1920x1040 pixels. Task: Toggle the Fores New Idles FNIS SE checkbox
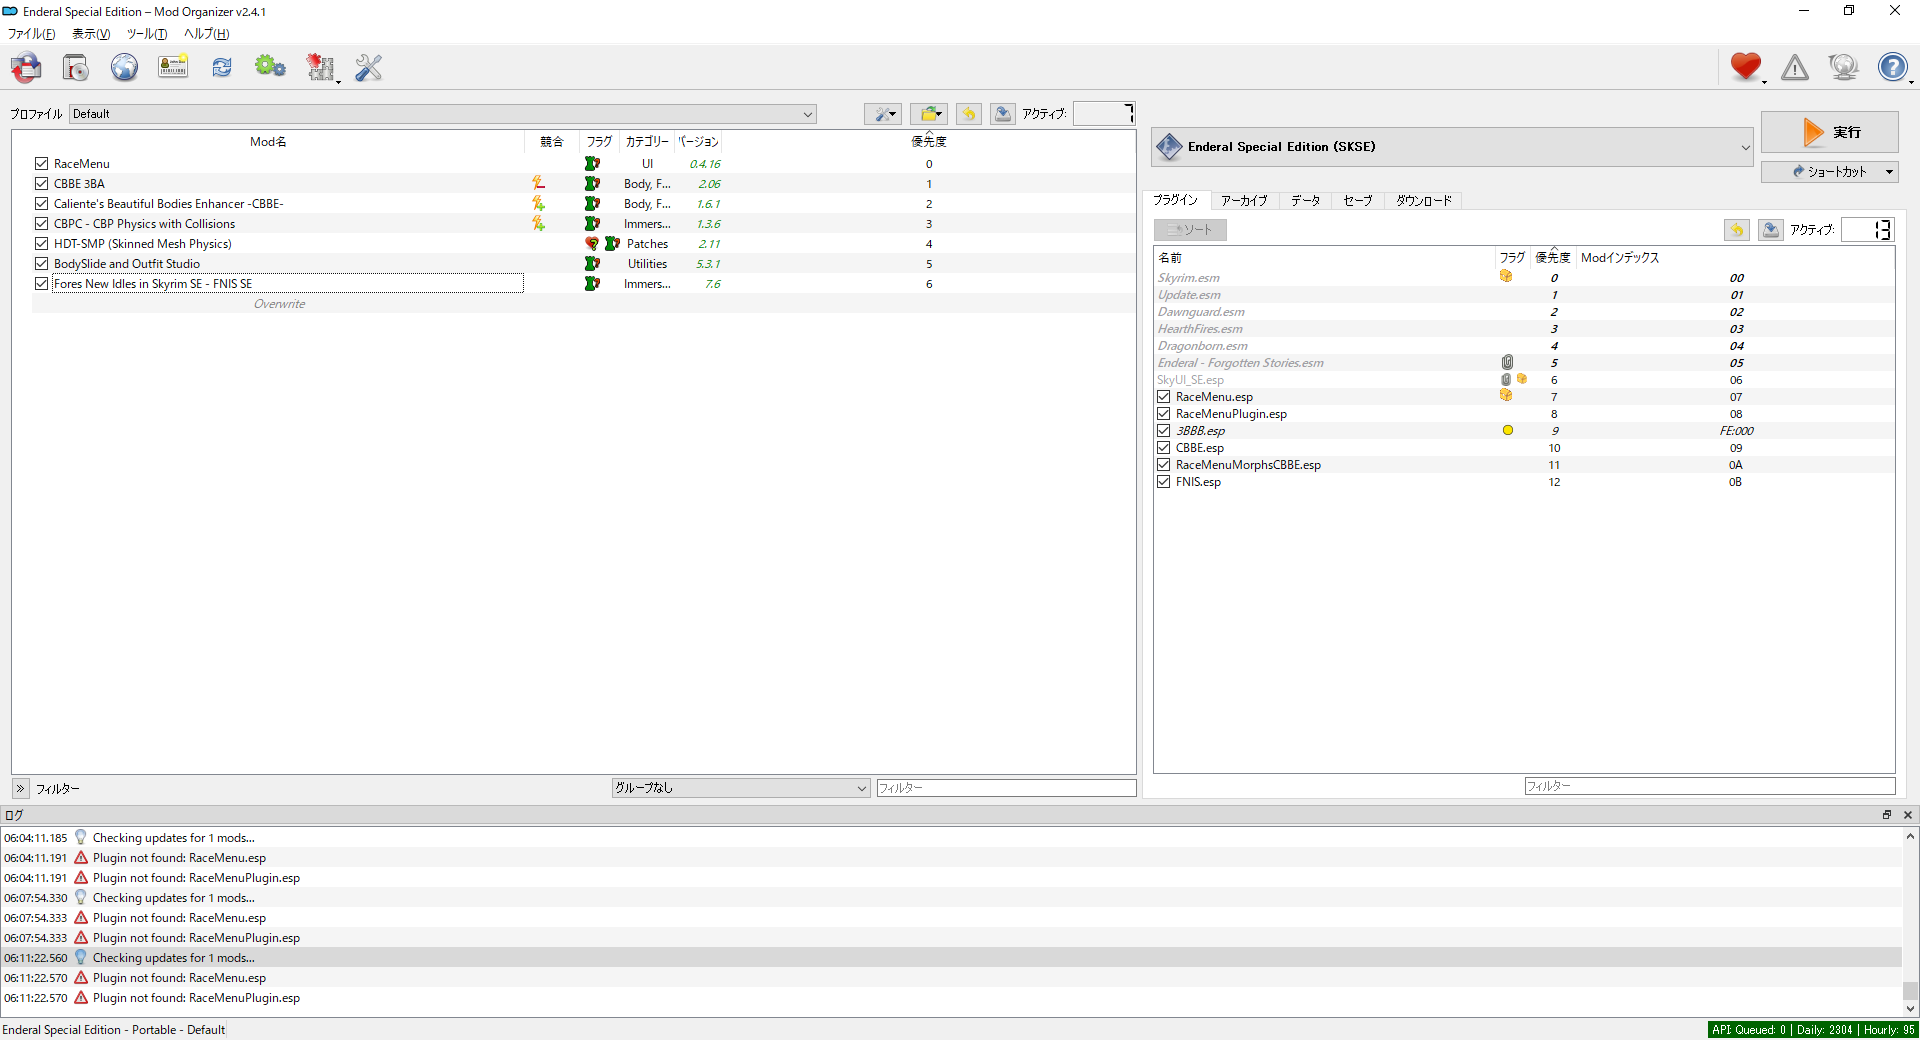coord(41,283)
